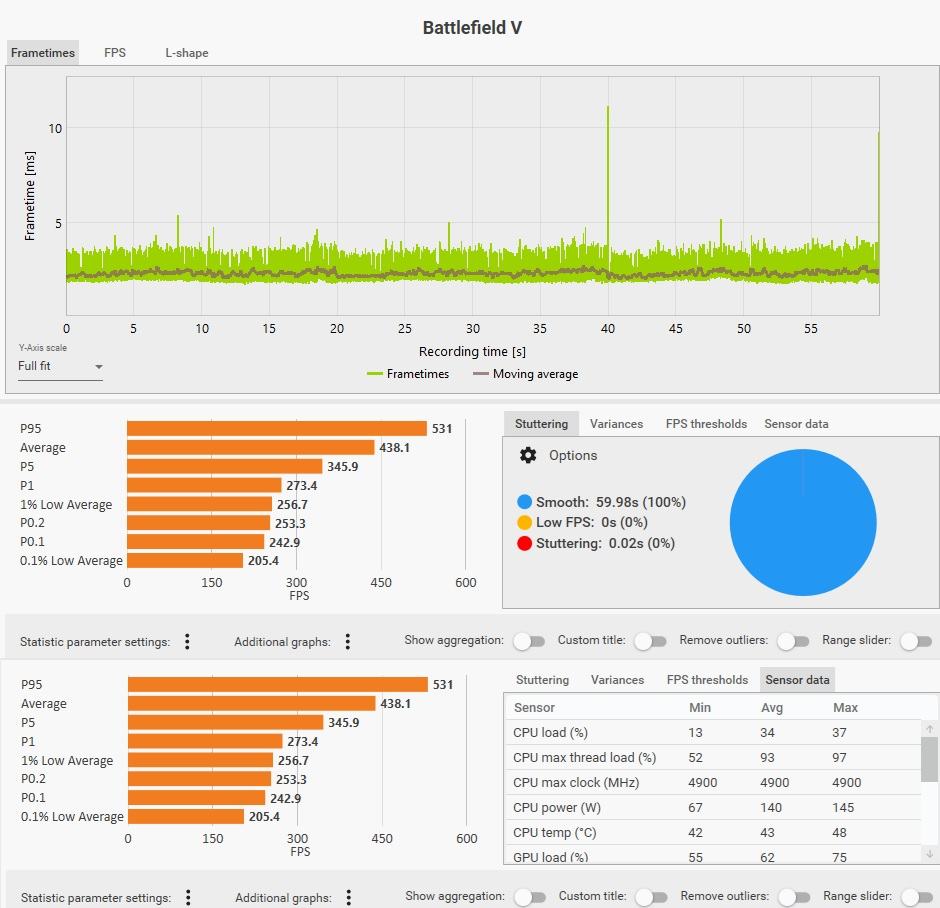
Task: Open upper Additional graphs three-dot menu
Action: click(x=348, y=641)
